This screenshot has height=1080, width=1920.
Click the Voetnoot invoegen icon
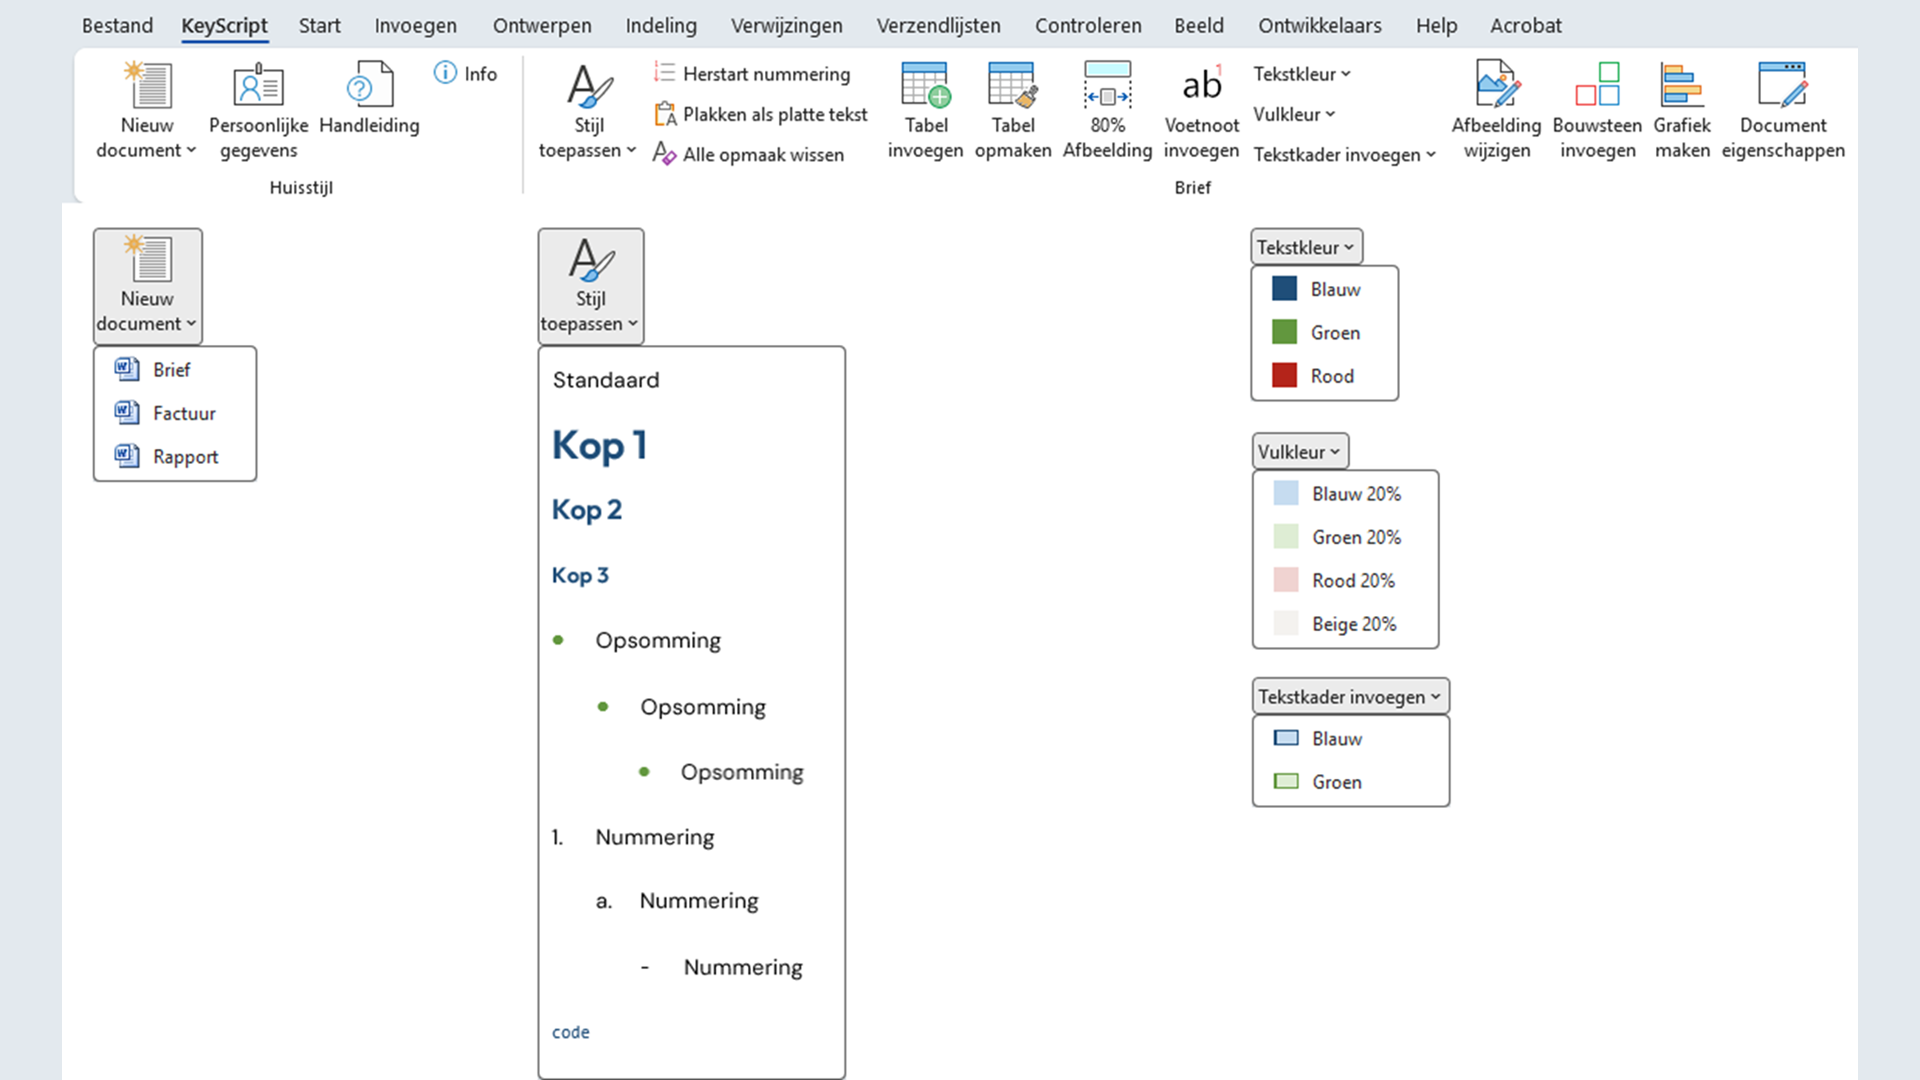(x=1201, y=85)
